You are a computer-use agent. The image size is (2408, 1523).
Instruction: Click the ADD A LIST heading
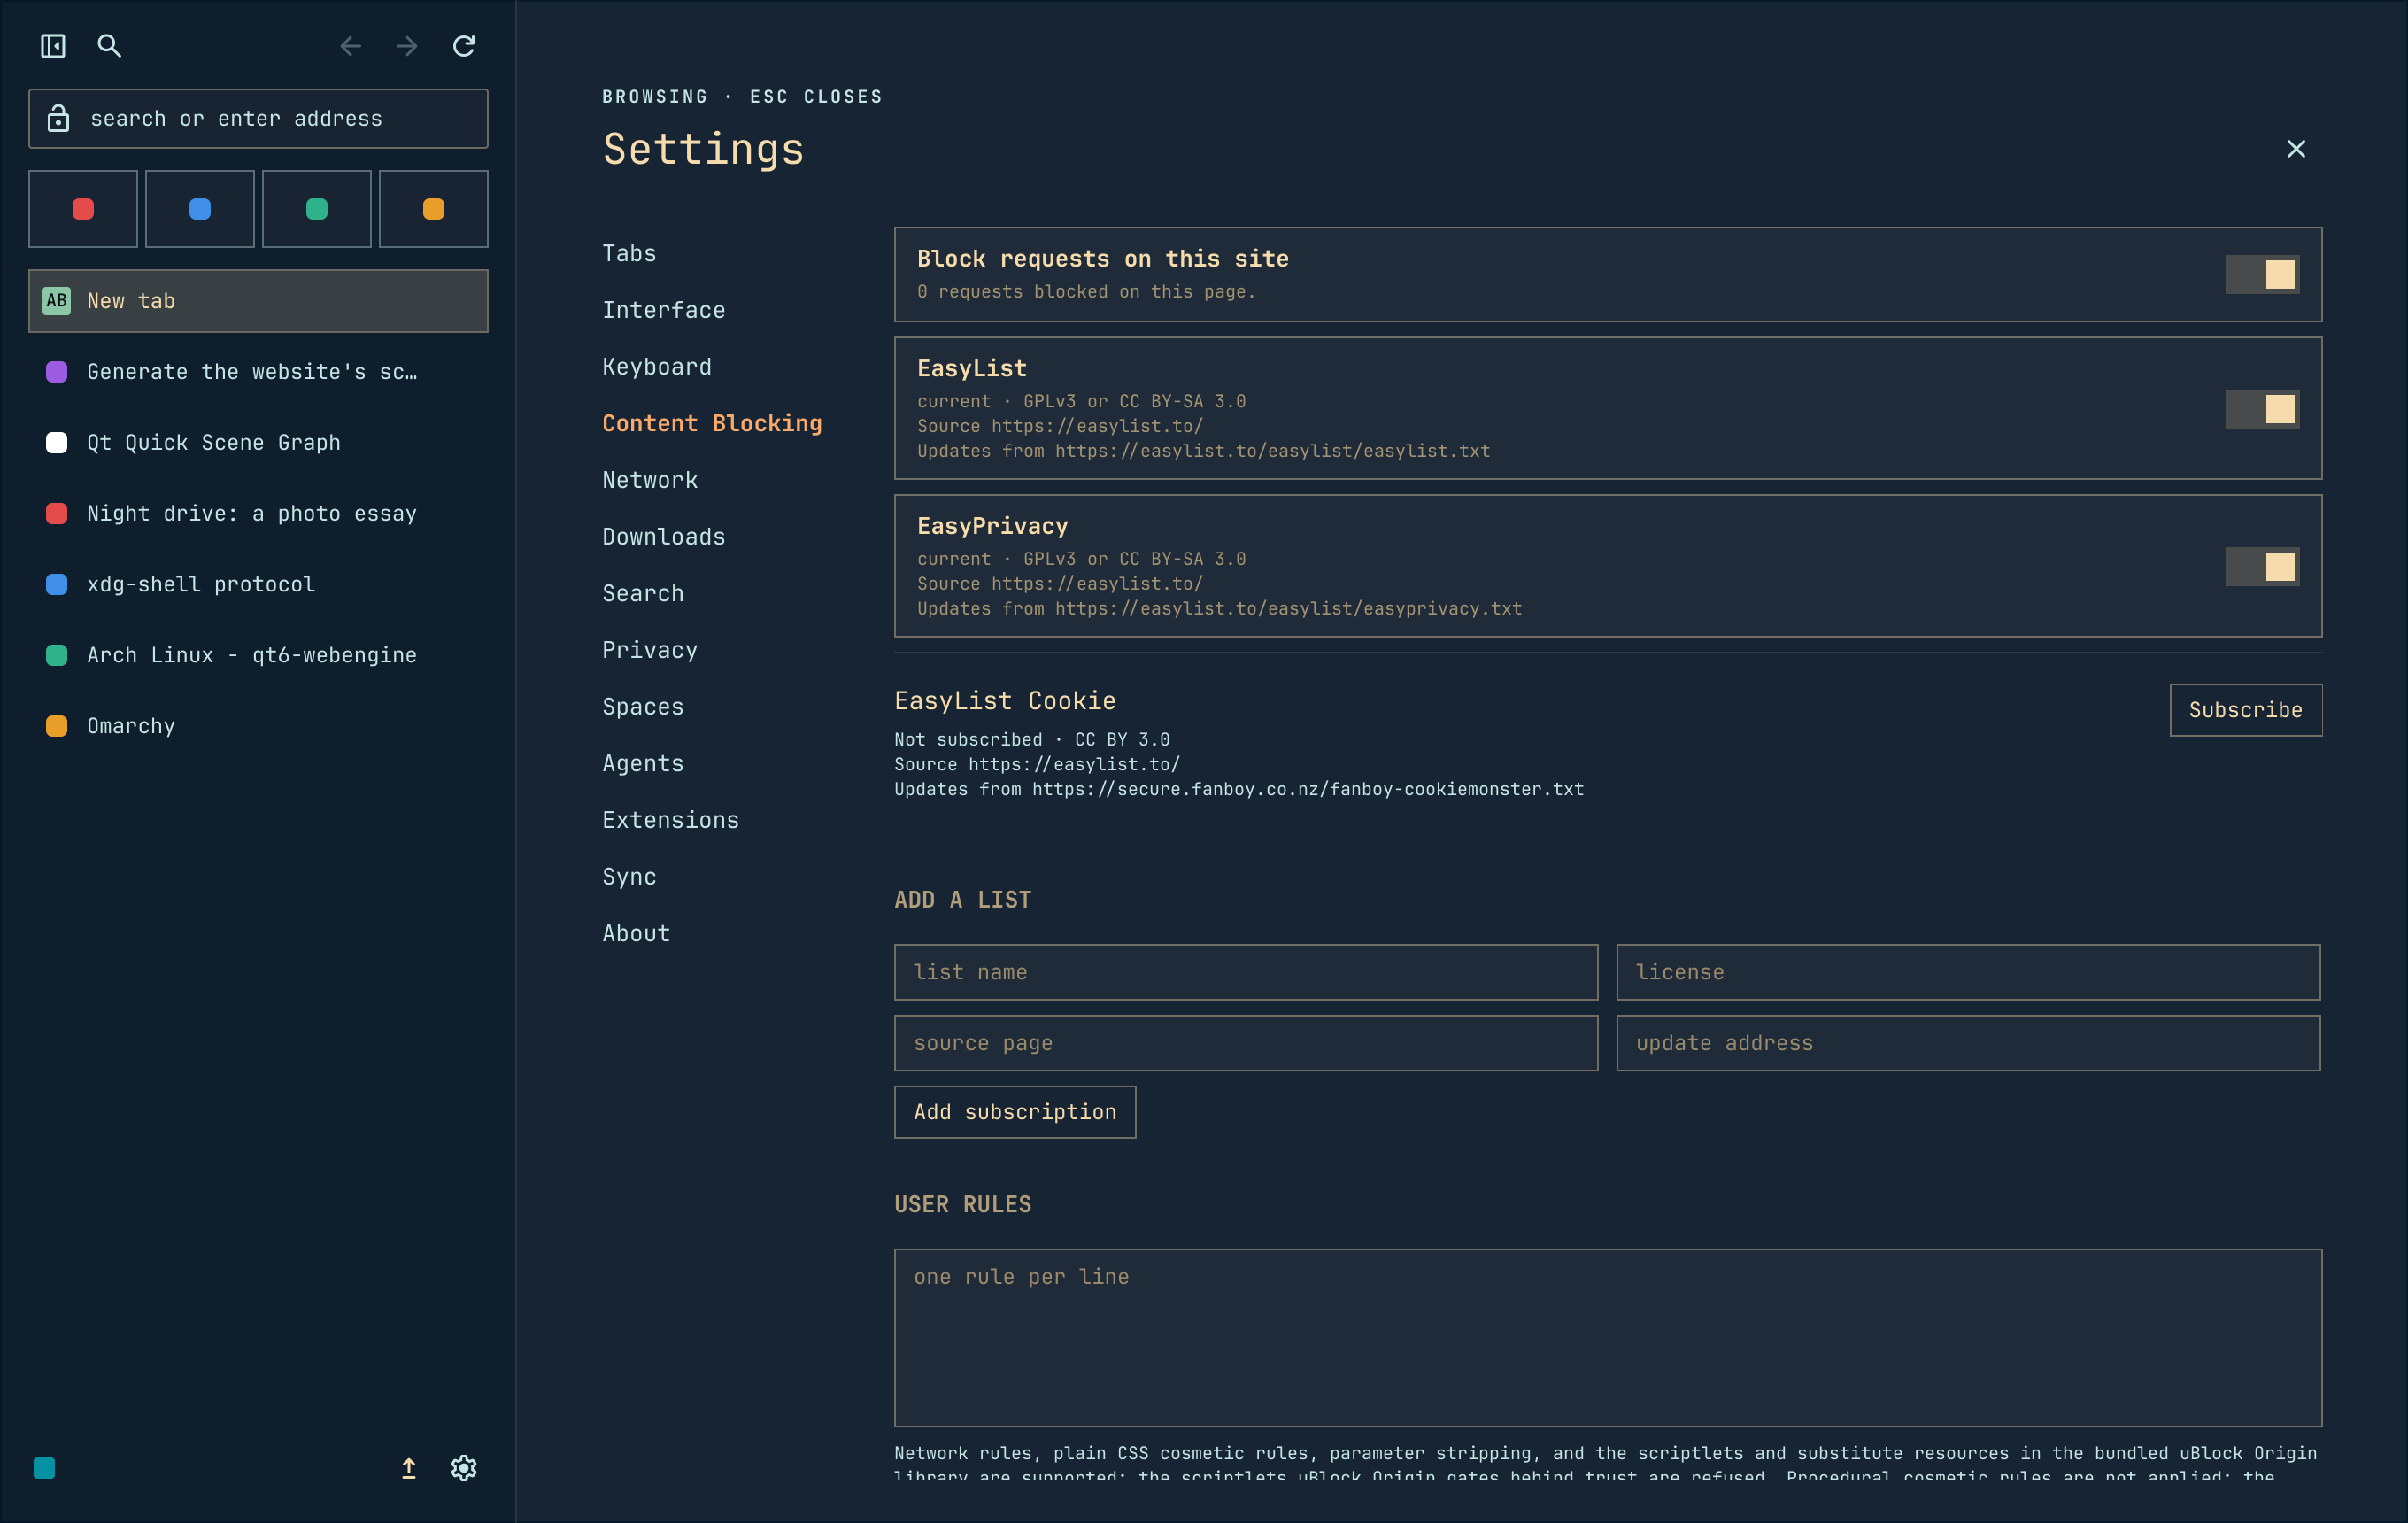click(x=963, y=900)
